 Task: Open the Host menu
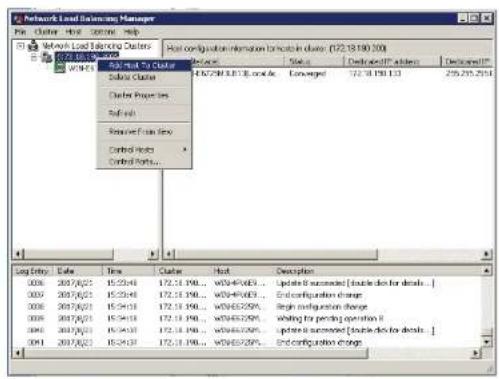tap(73, 32)
